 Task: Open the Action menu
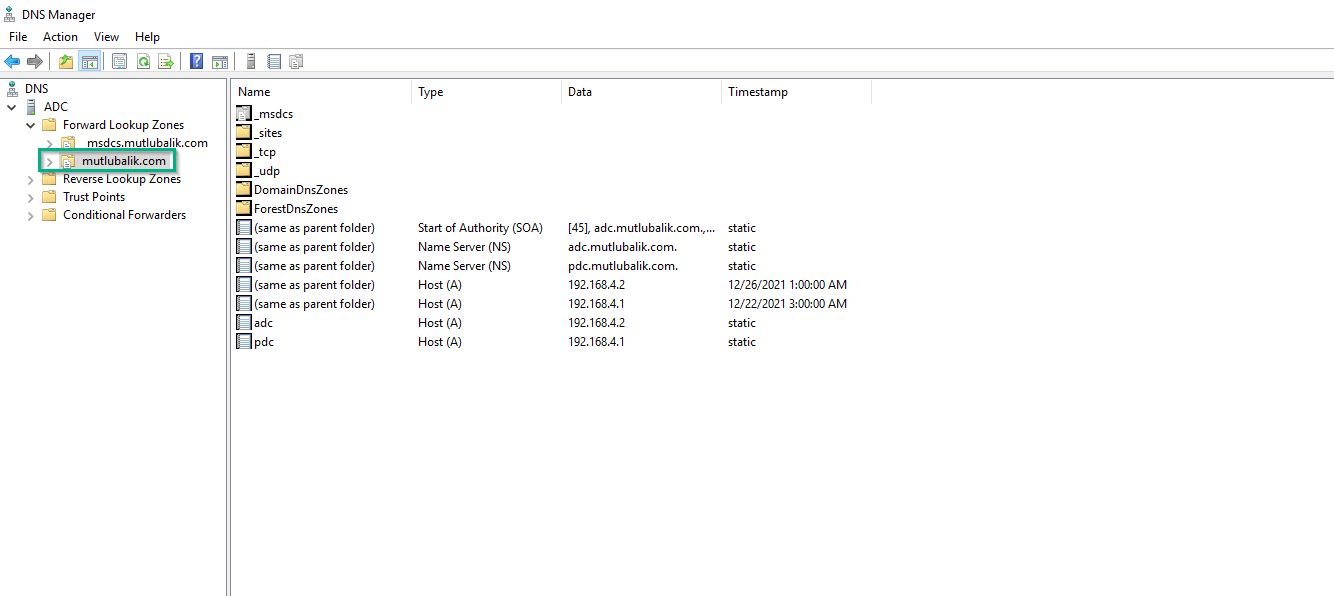[x=60, y=36]
